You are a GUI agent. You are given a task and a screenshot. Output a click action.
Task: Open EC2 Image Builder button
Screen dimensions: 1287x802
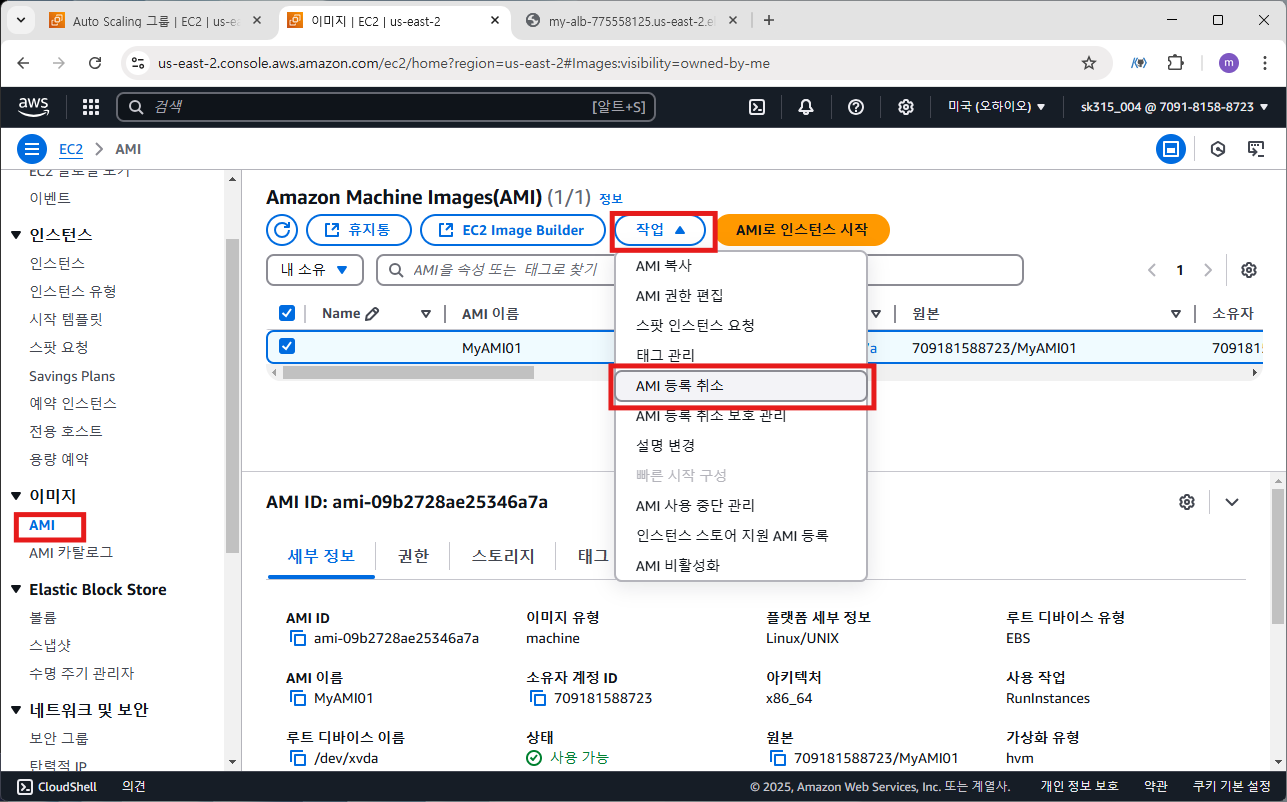[x=513, y=230]
